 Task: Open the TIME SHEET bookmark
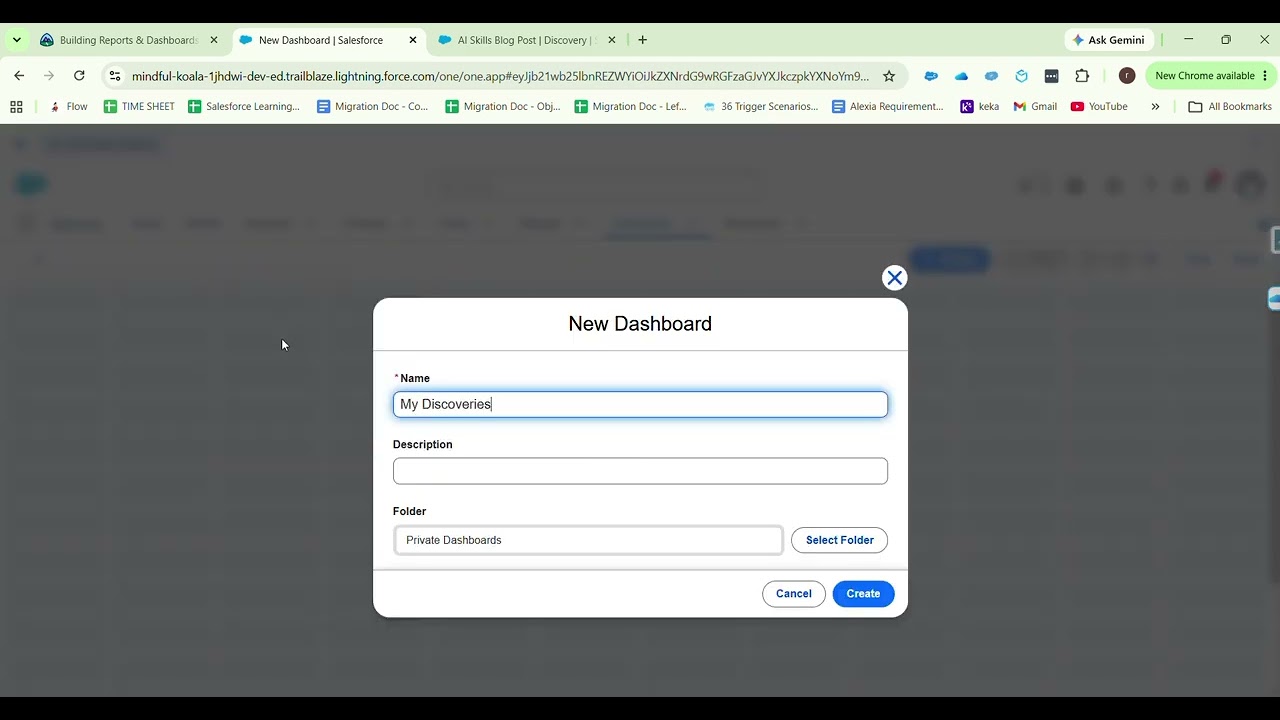point(139,106)
